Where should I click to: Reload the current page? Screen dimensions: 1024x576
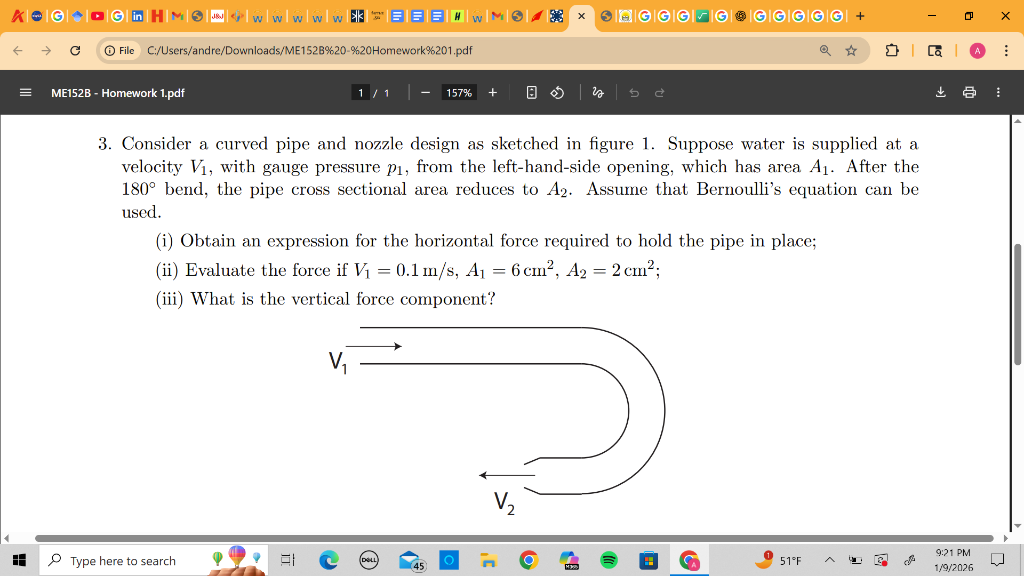point(75,50)
